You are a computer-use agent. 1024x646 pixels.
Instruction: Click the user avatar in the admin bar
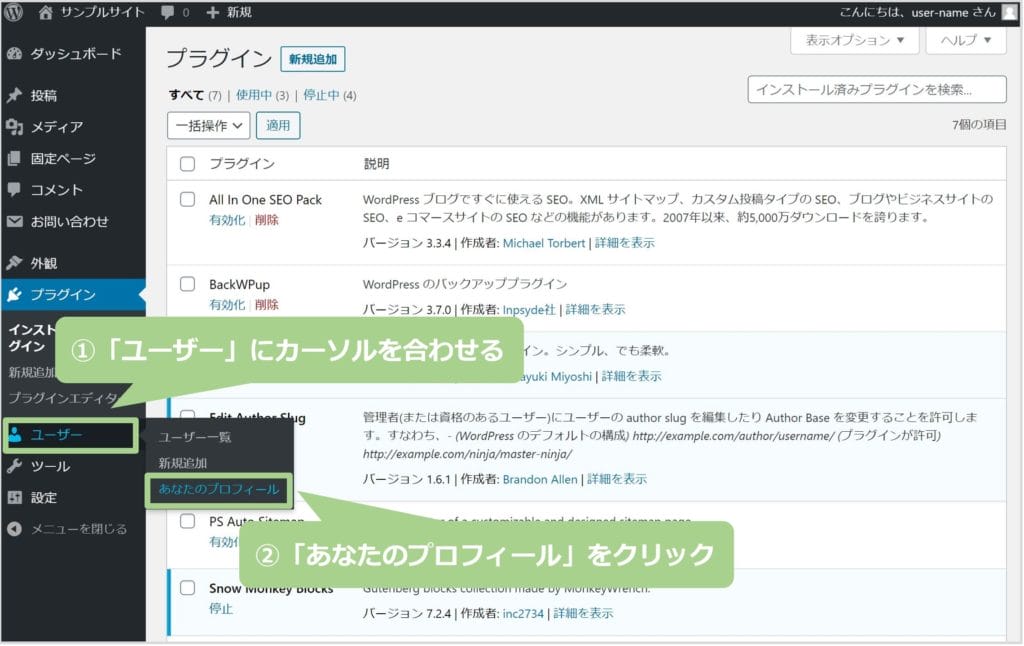coord(1011,12)
